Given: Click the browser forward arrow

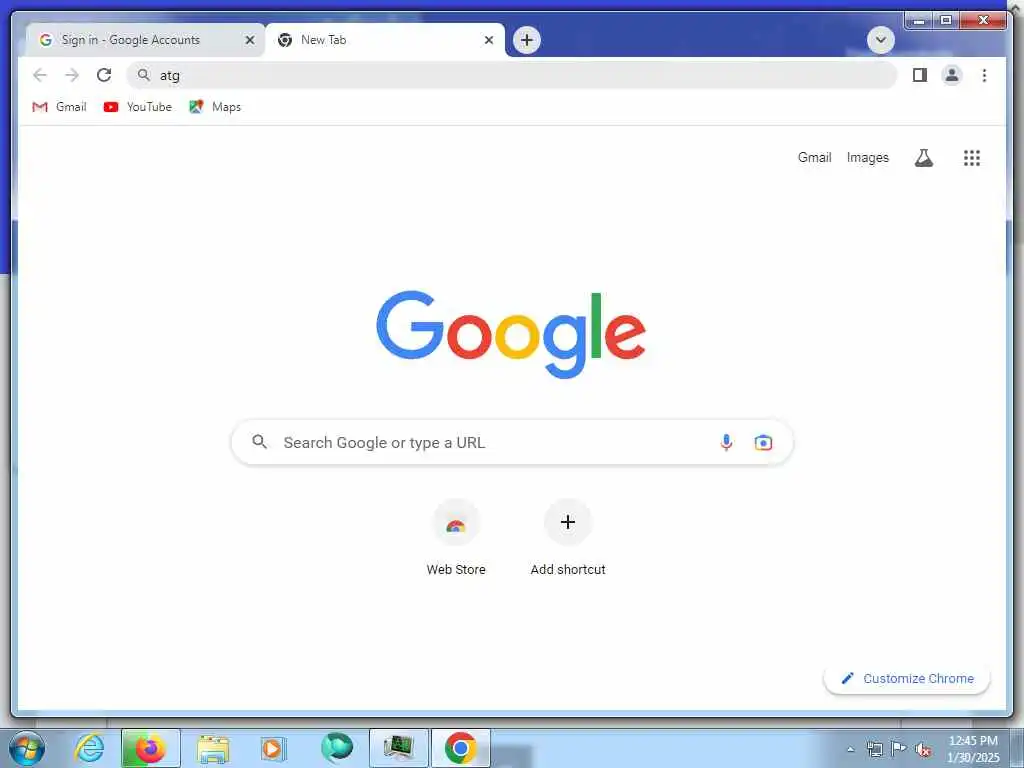Looking at the screenshot, I should coord(72,75).
